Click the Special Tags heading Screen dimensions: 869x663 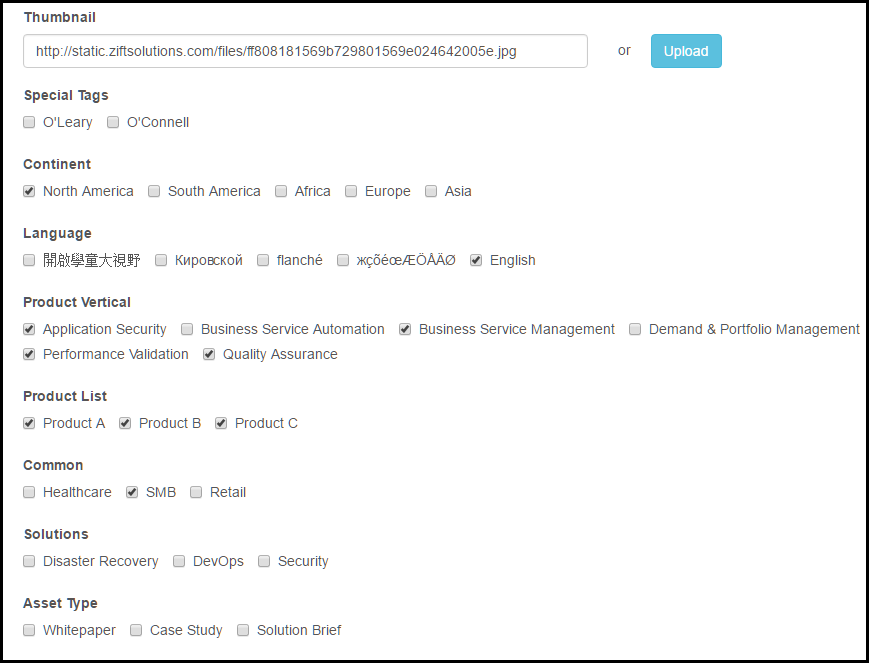coord(66,95)
